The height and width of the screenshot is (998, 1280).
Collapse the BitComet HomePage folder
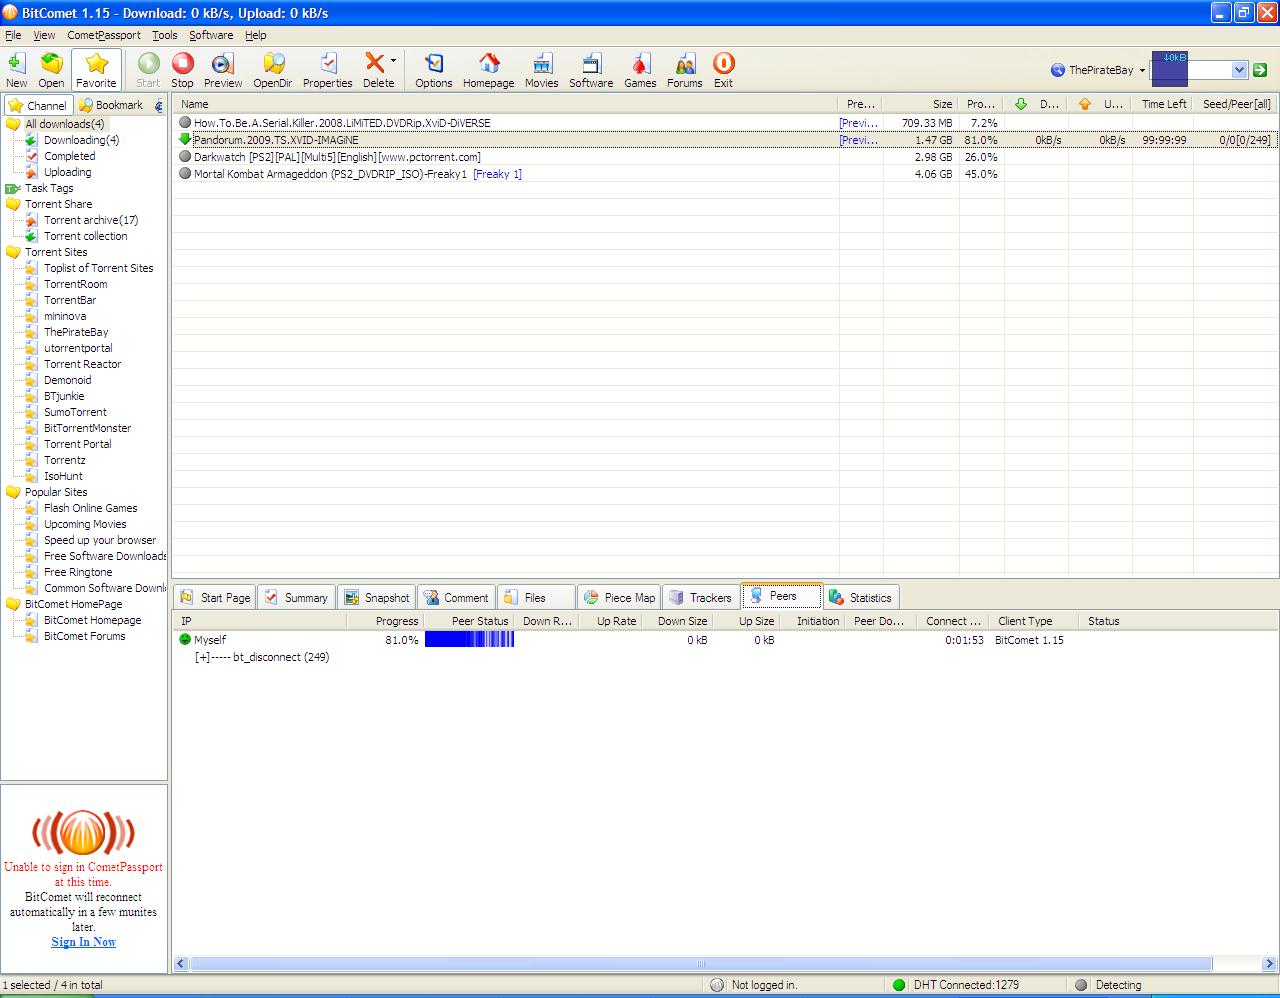click(13, 604)
